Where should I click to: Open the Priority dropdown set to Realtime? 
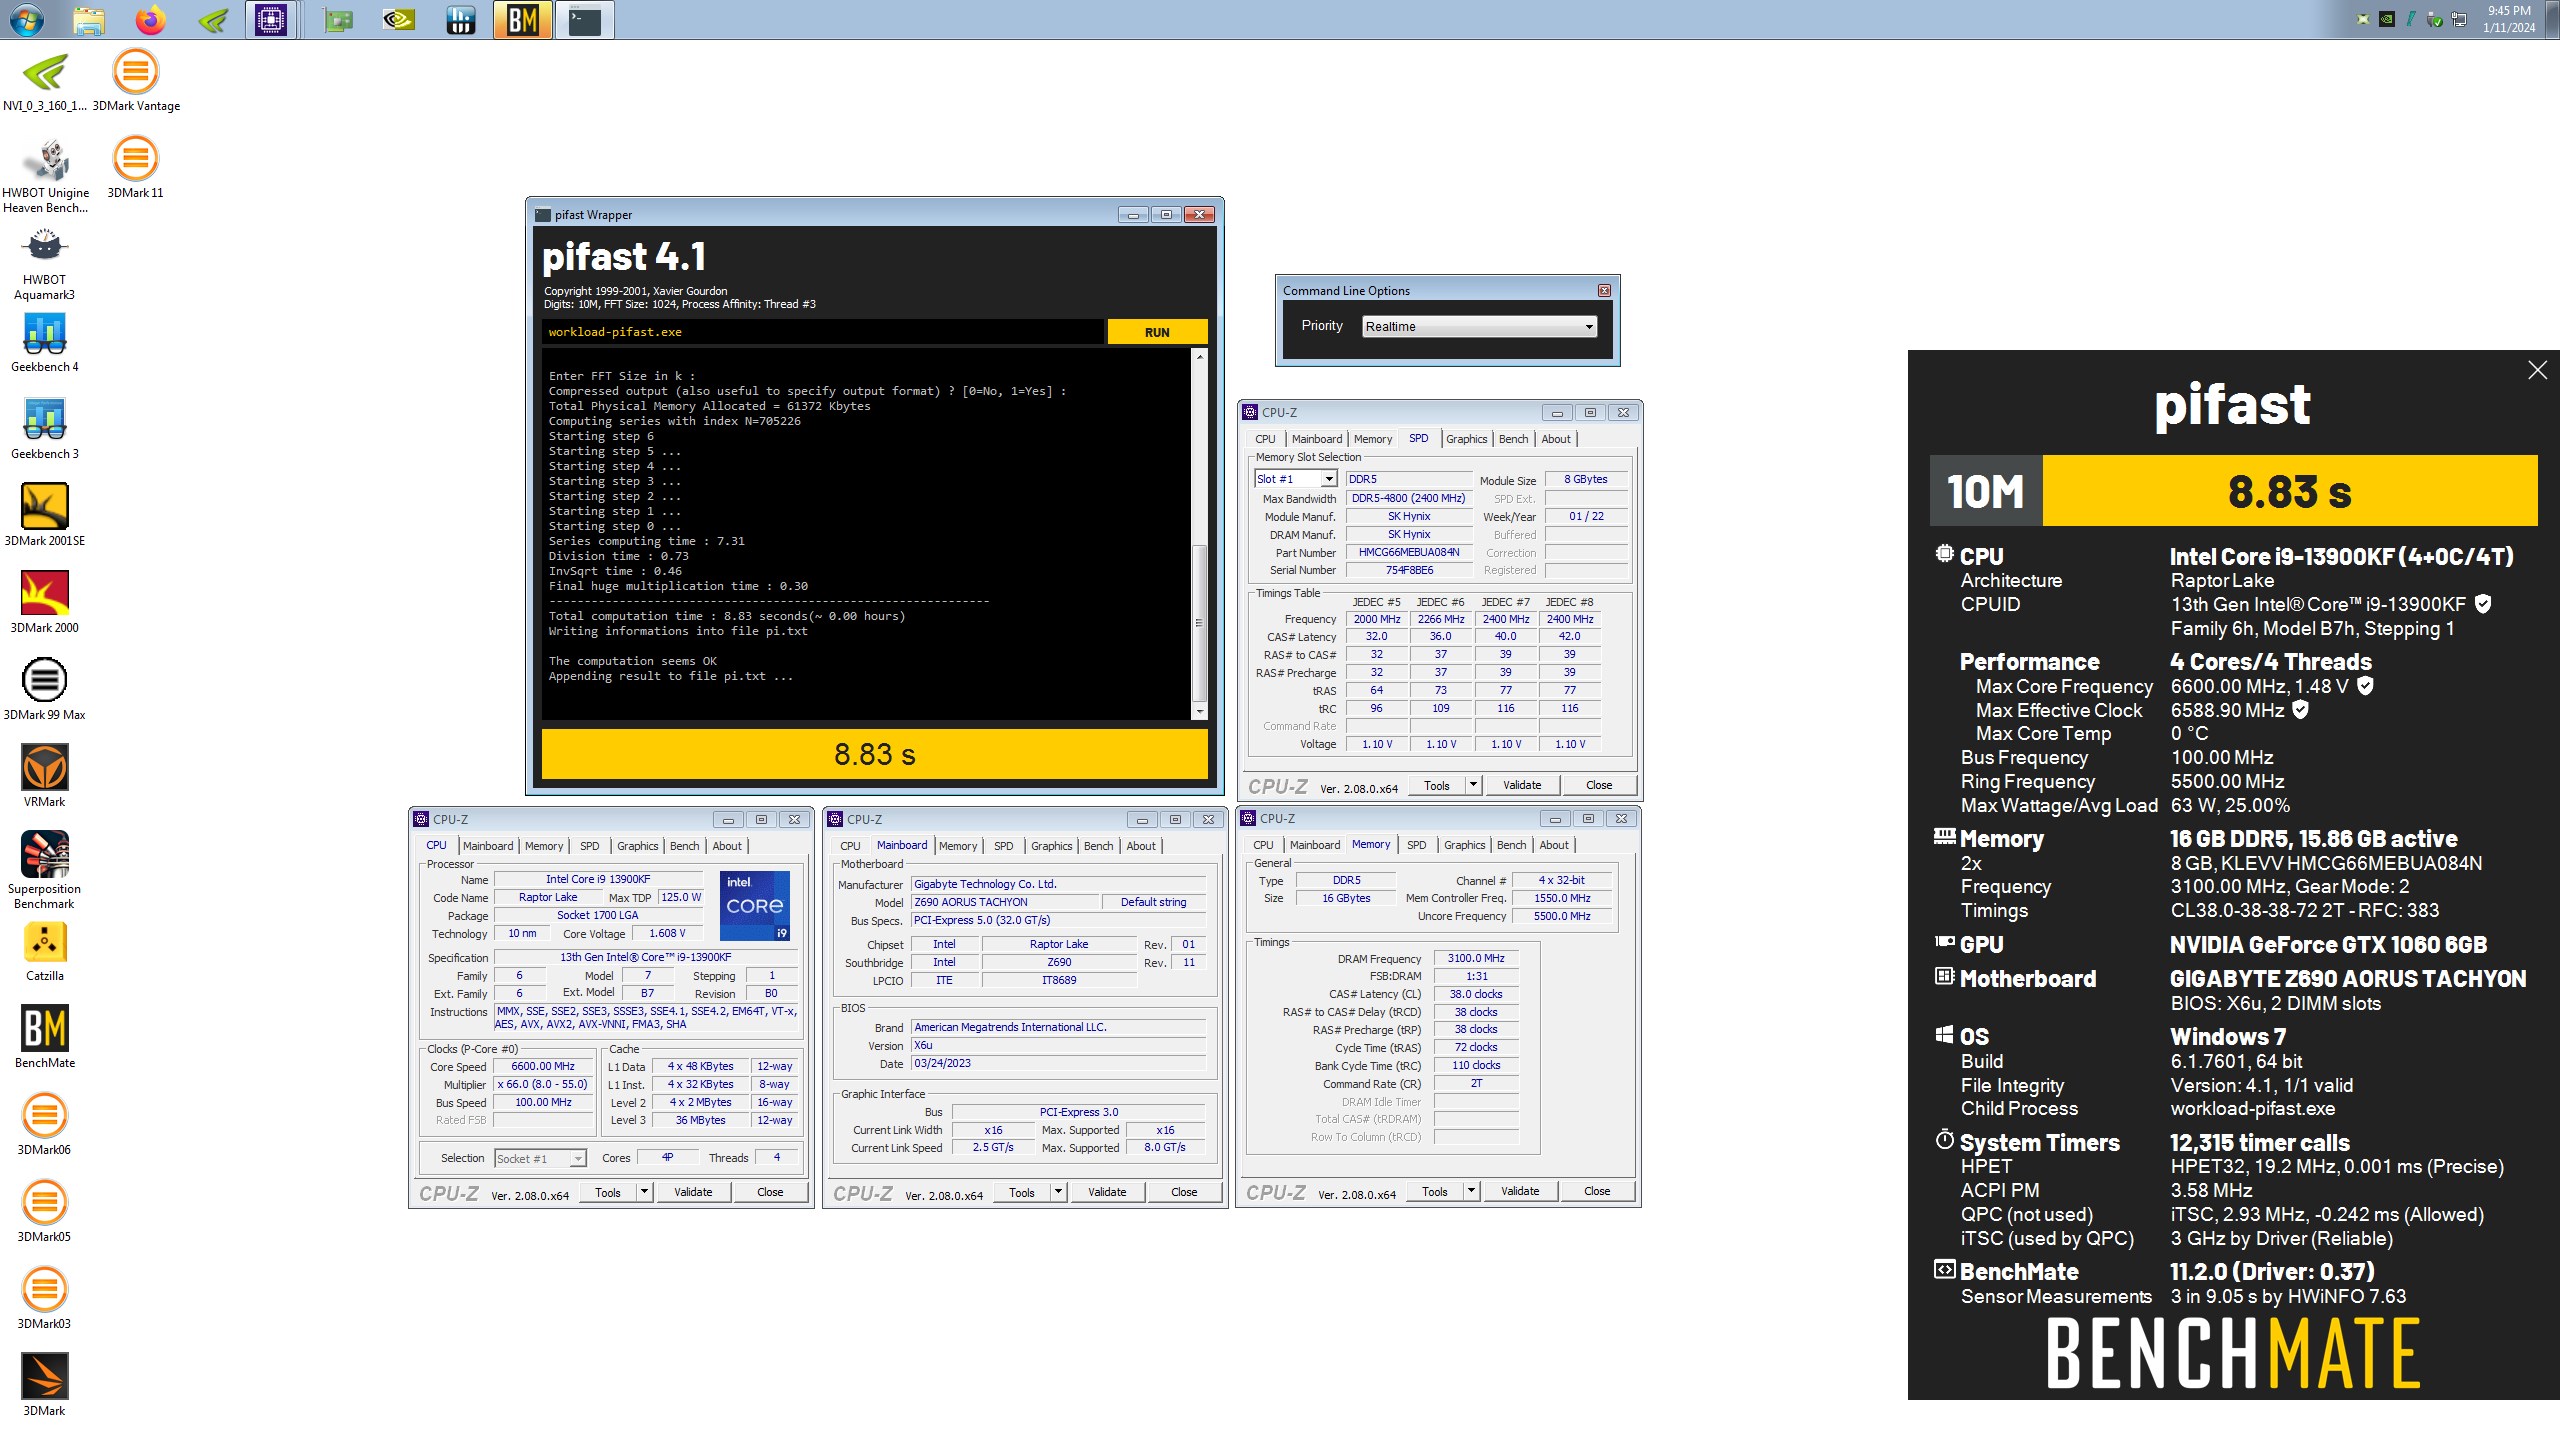[1479, 327]
